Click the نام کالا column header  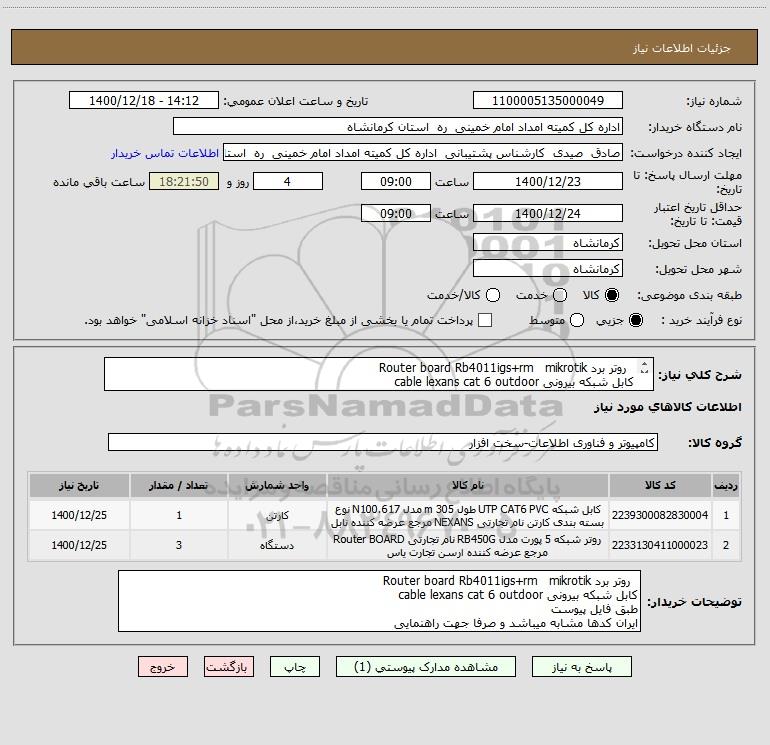point(468,485)
